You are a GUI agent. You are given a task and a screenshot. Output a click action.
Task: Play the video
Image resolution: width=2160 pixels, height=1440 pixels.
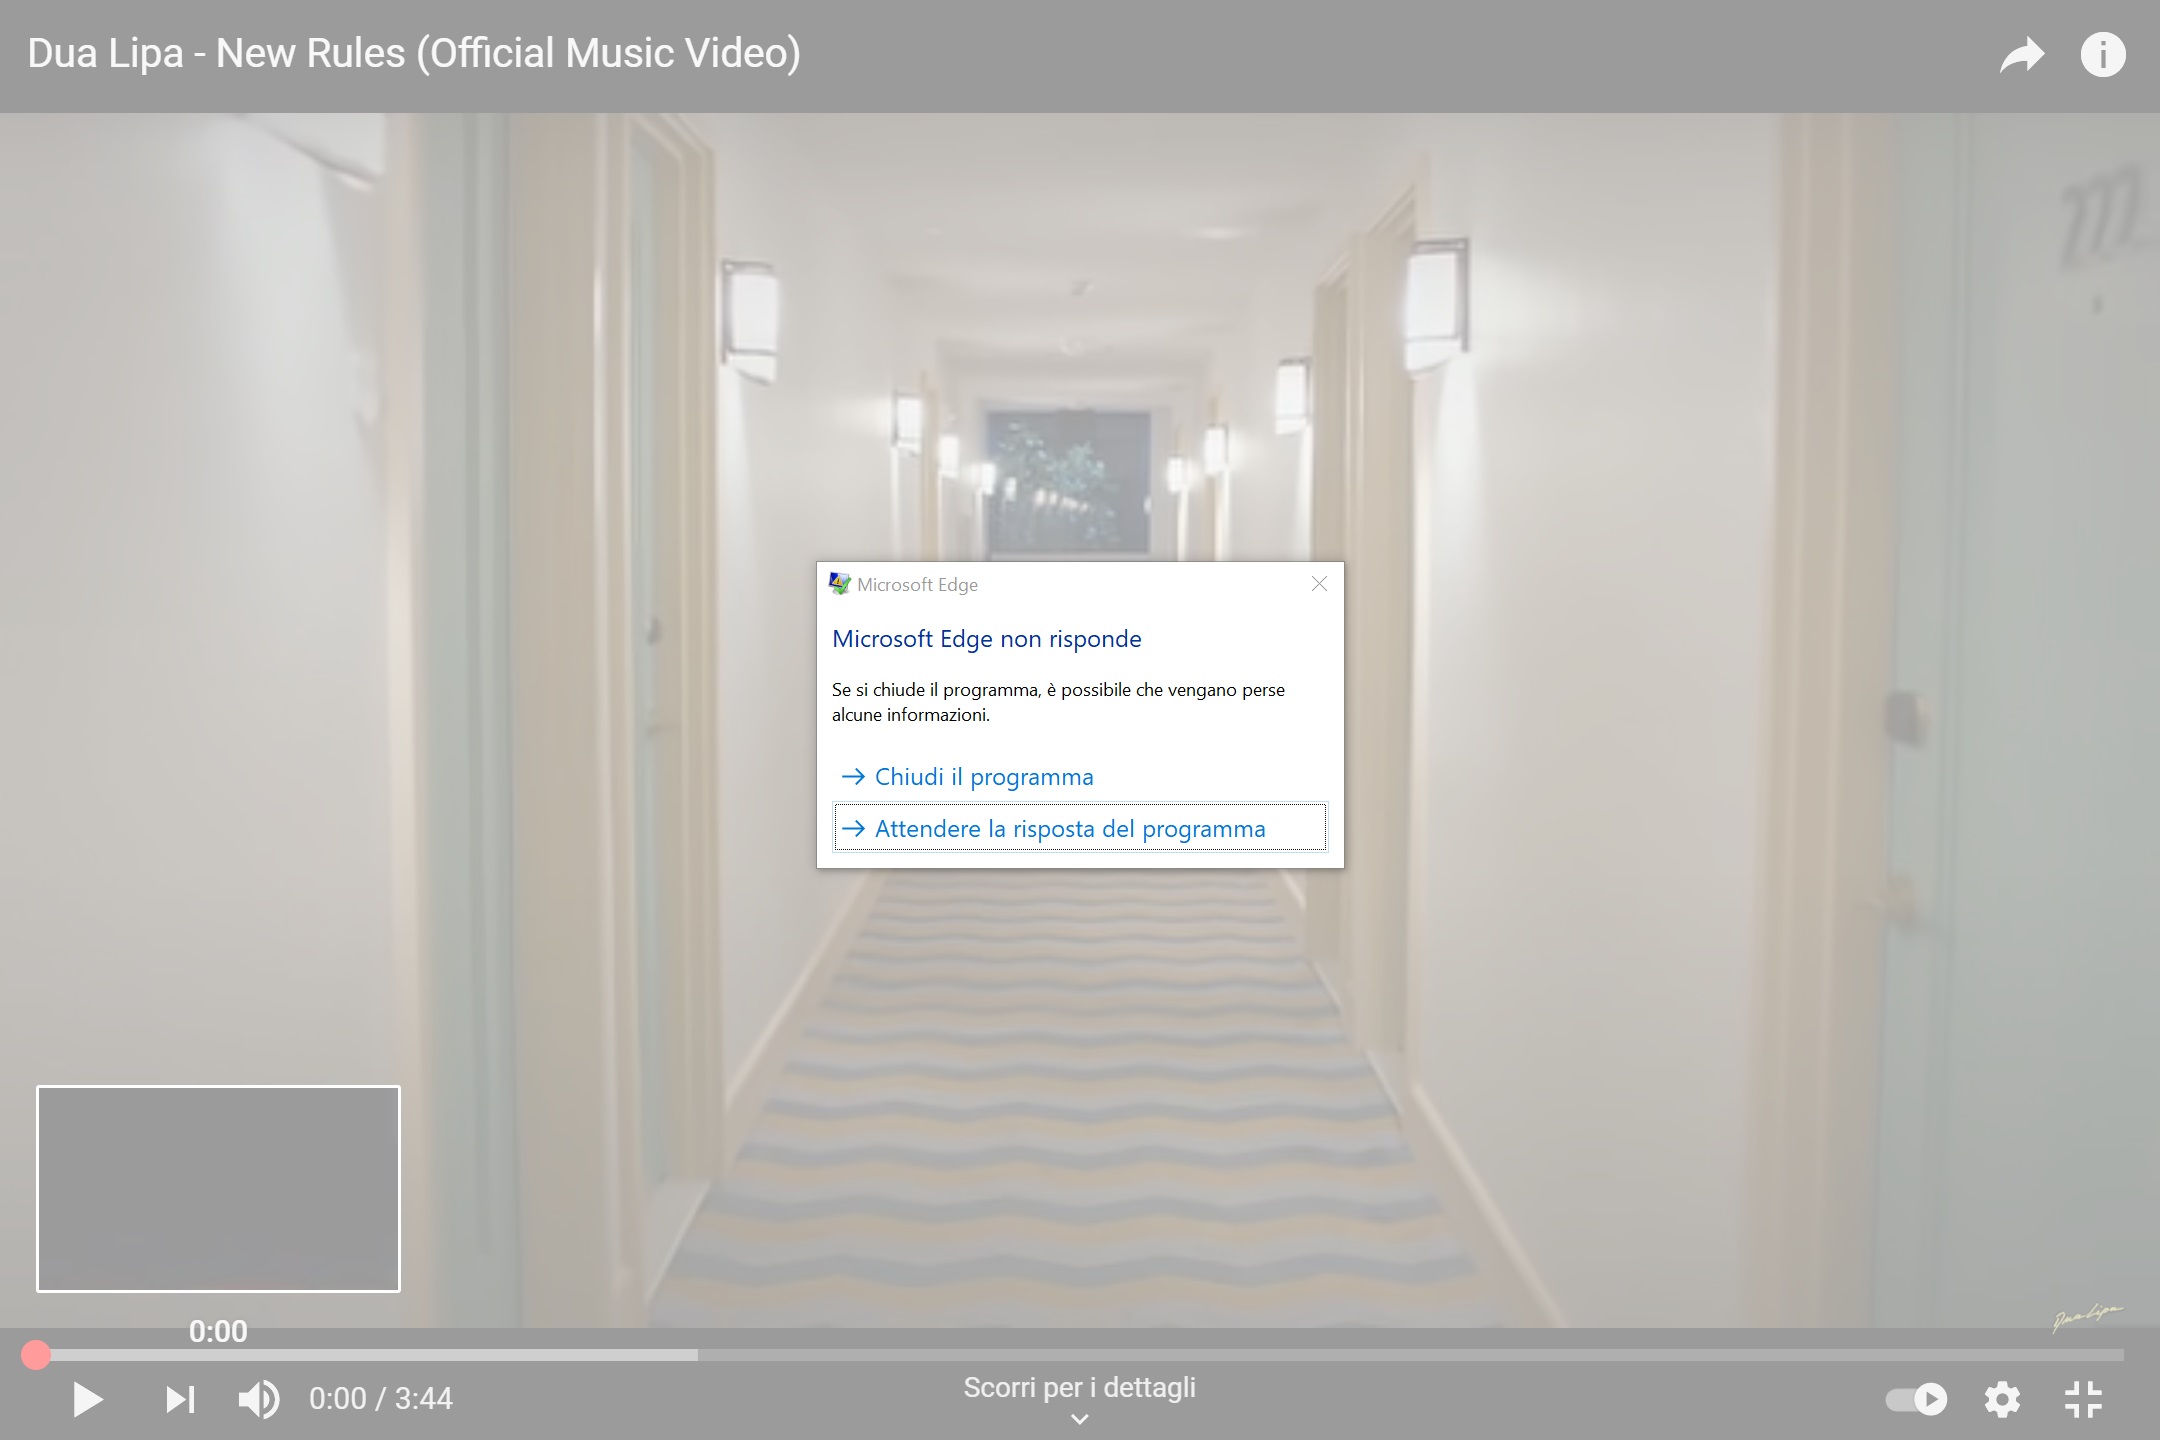(x=88, y=1399)
